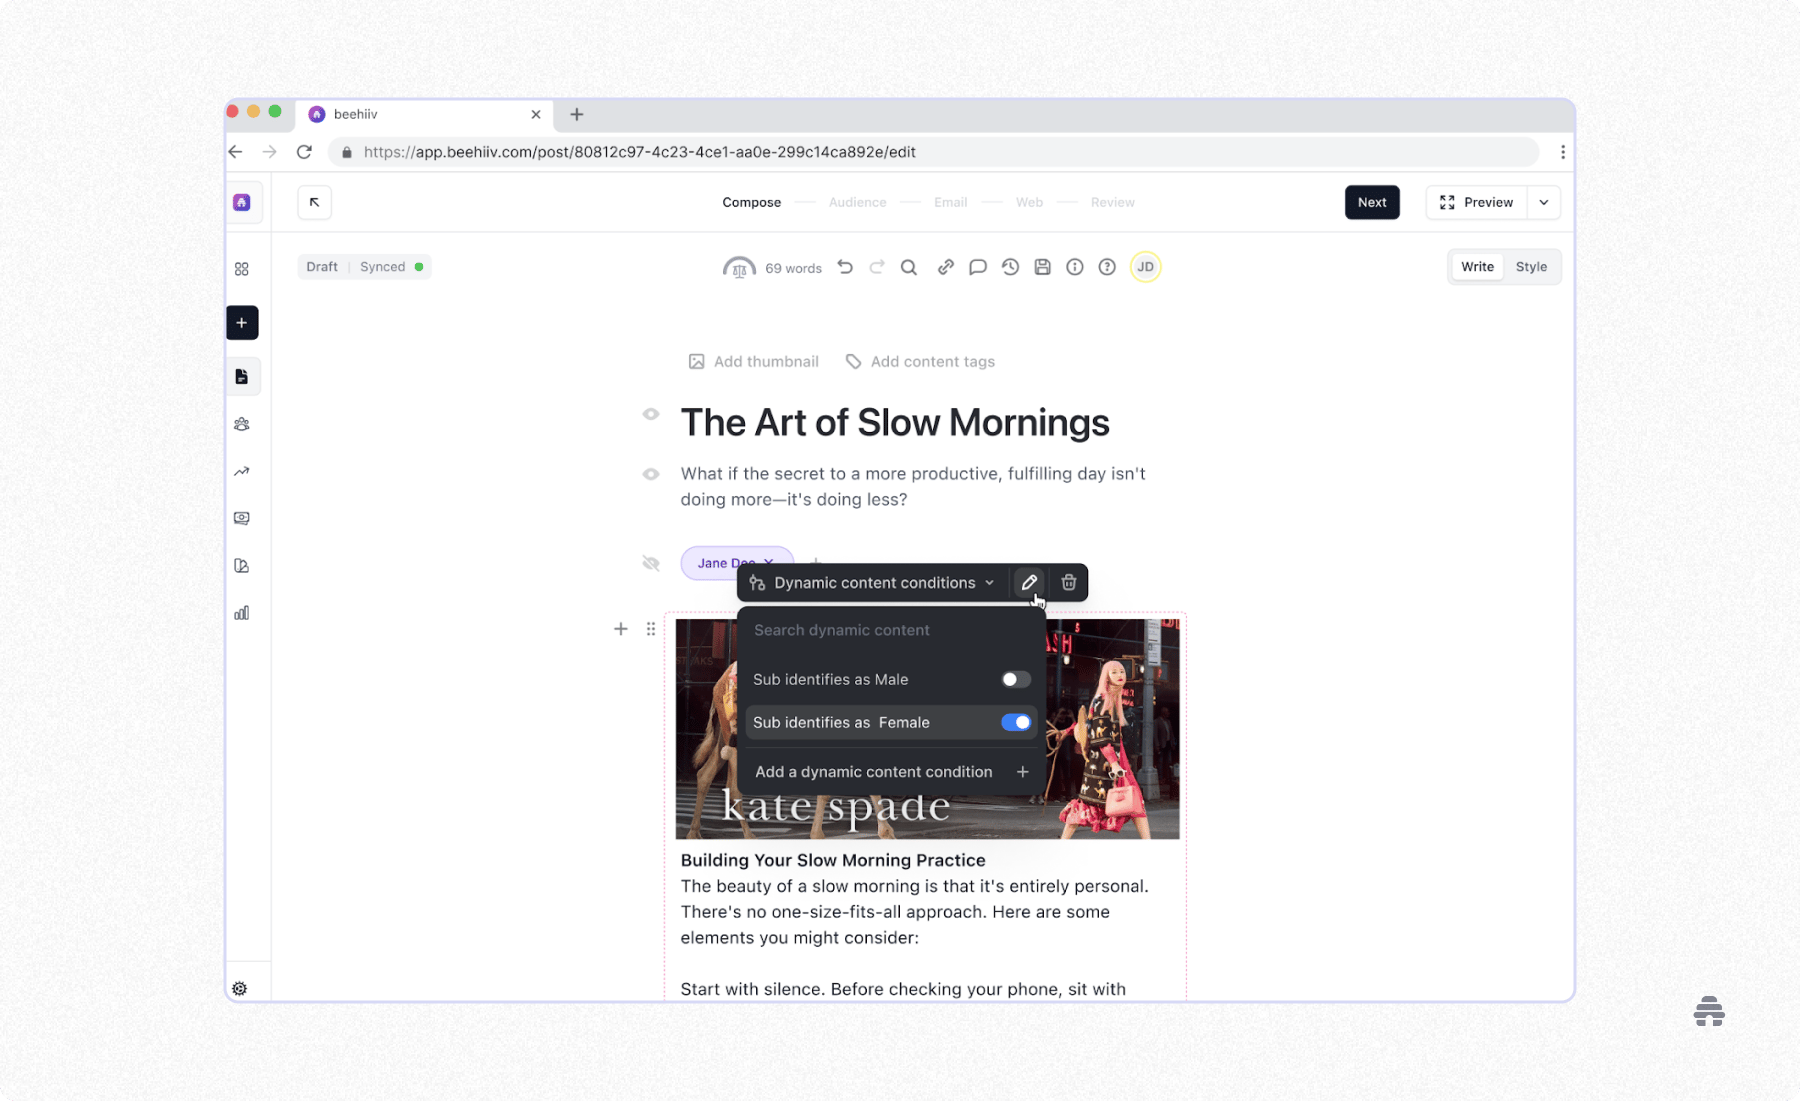Click the black plus create button in sidebar
Screen dimensions: 1800x1101
pyautogui.click(x=242, y=323)
